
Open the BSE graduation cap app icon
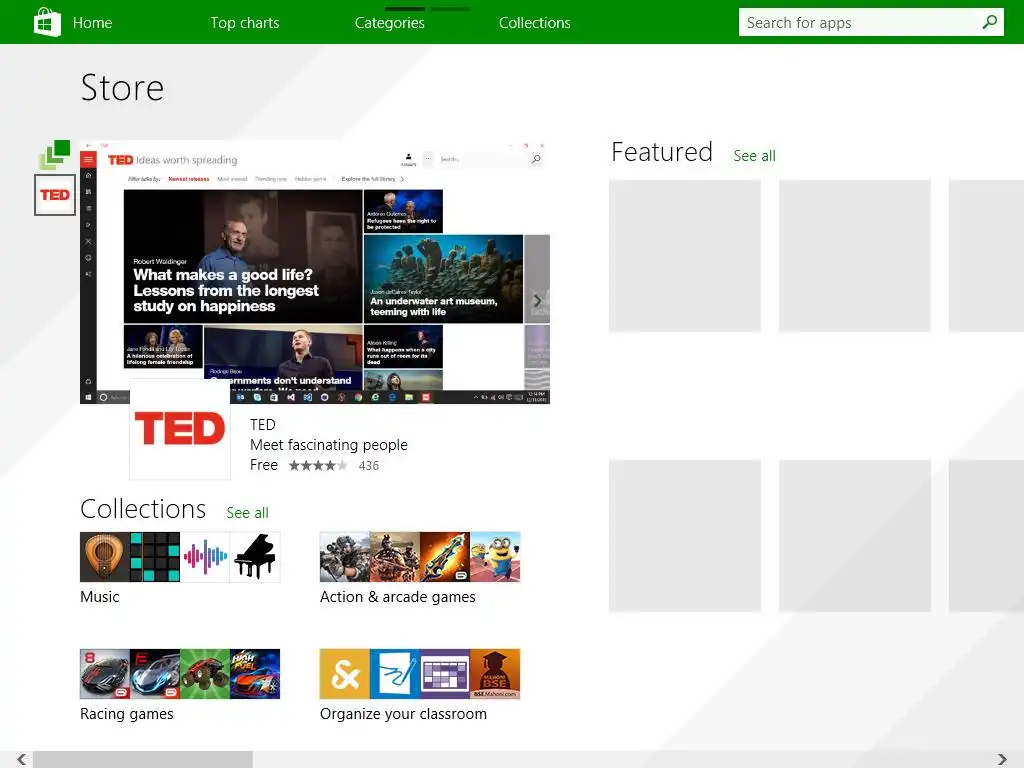point(495,674)
